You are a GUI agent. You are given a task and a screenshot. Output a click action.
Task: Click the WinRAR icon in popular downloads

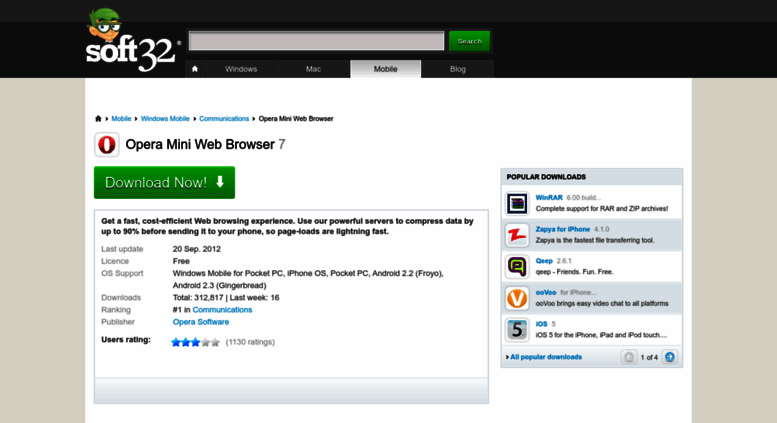click(517, 203)
